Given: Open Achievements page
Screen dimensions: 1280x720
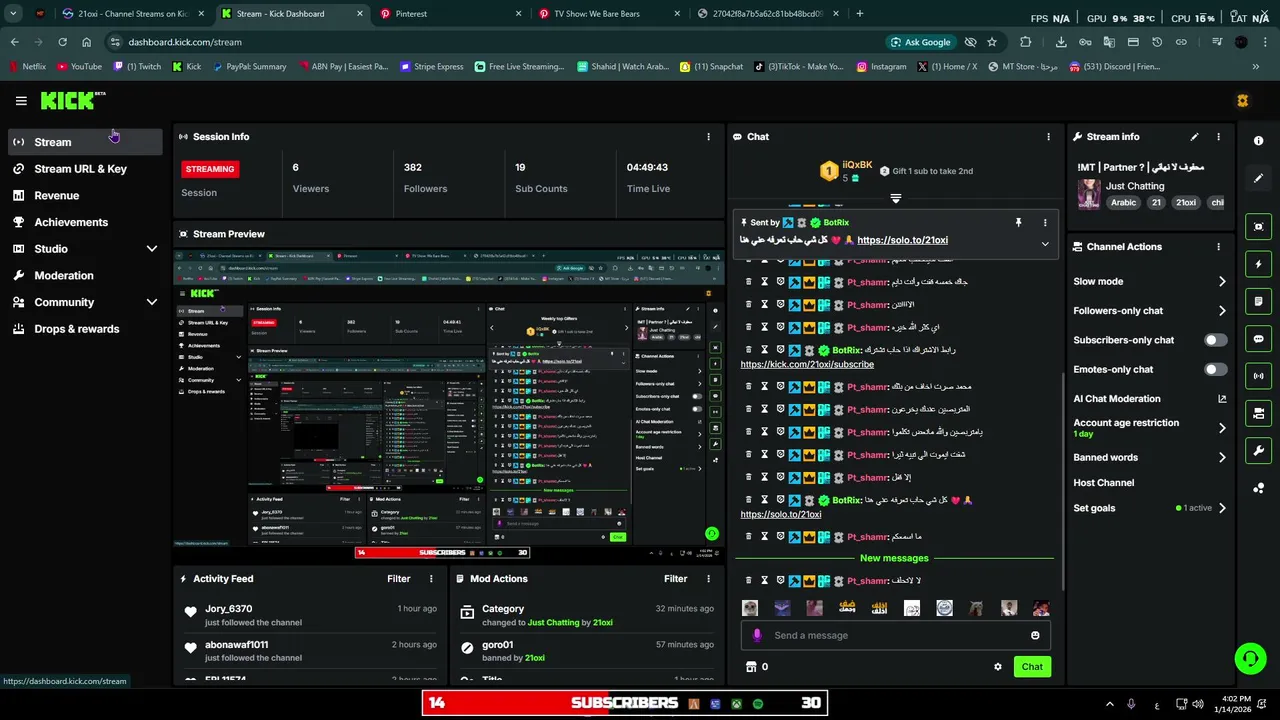Looking at the screenshot, I should click(85, 222).
